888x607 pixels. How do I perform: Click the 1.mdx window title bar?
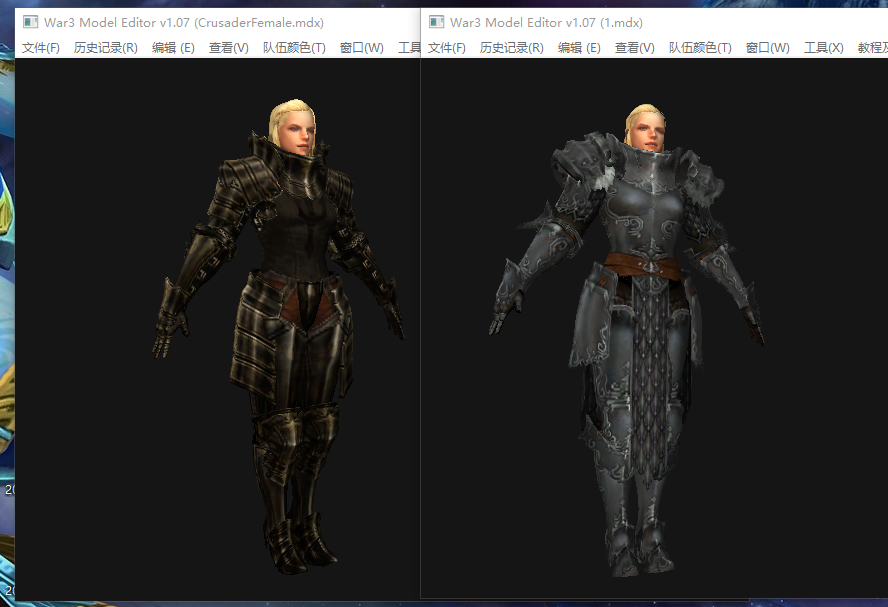pos(655,23)
